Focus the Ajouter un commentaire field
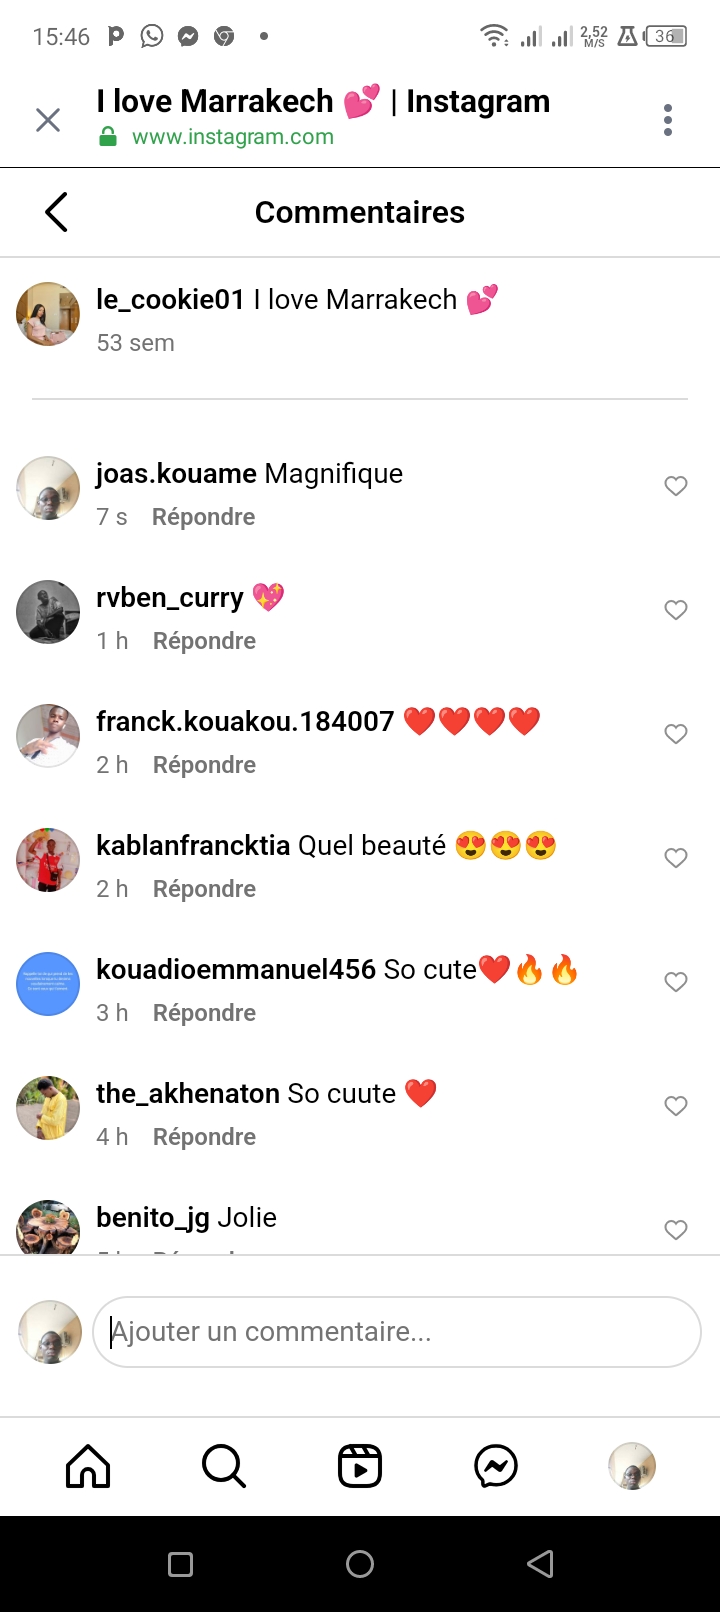Viewport: 720px width, 1612px height. [x=397, y=1332]
